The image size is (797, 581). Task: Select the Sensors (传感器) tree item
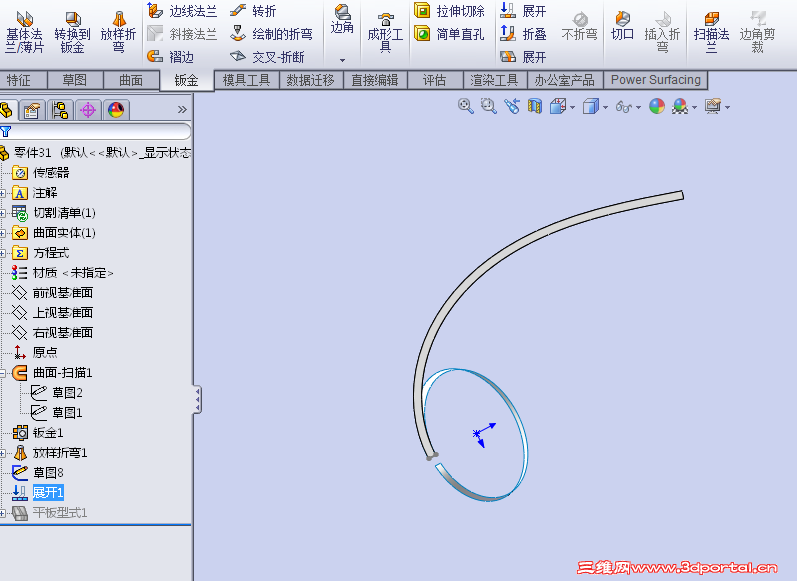tap(41, 173)
